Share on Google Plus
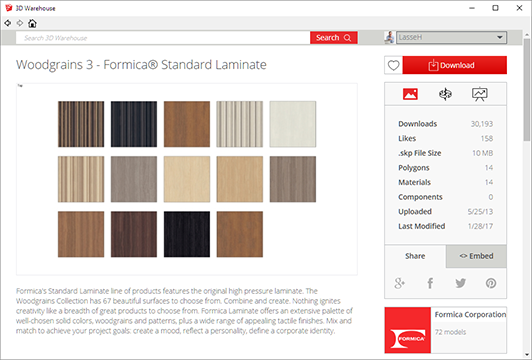 (x=400, y=283)
